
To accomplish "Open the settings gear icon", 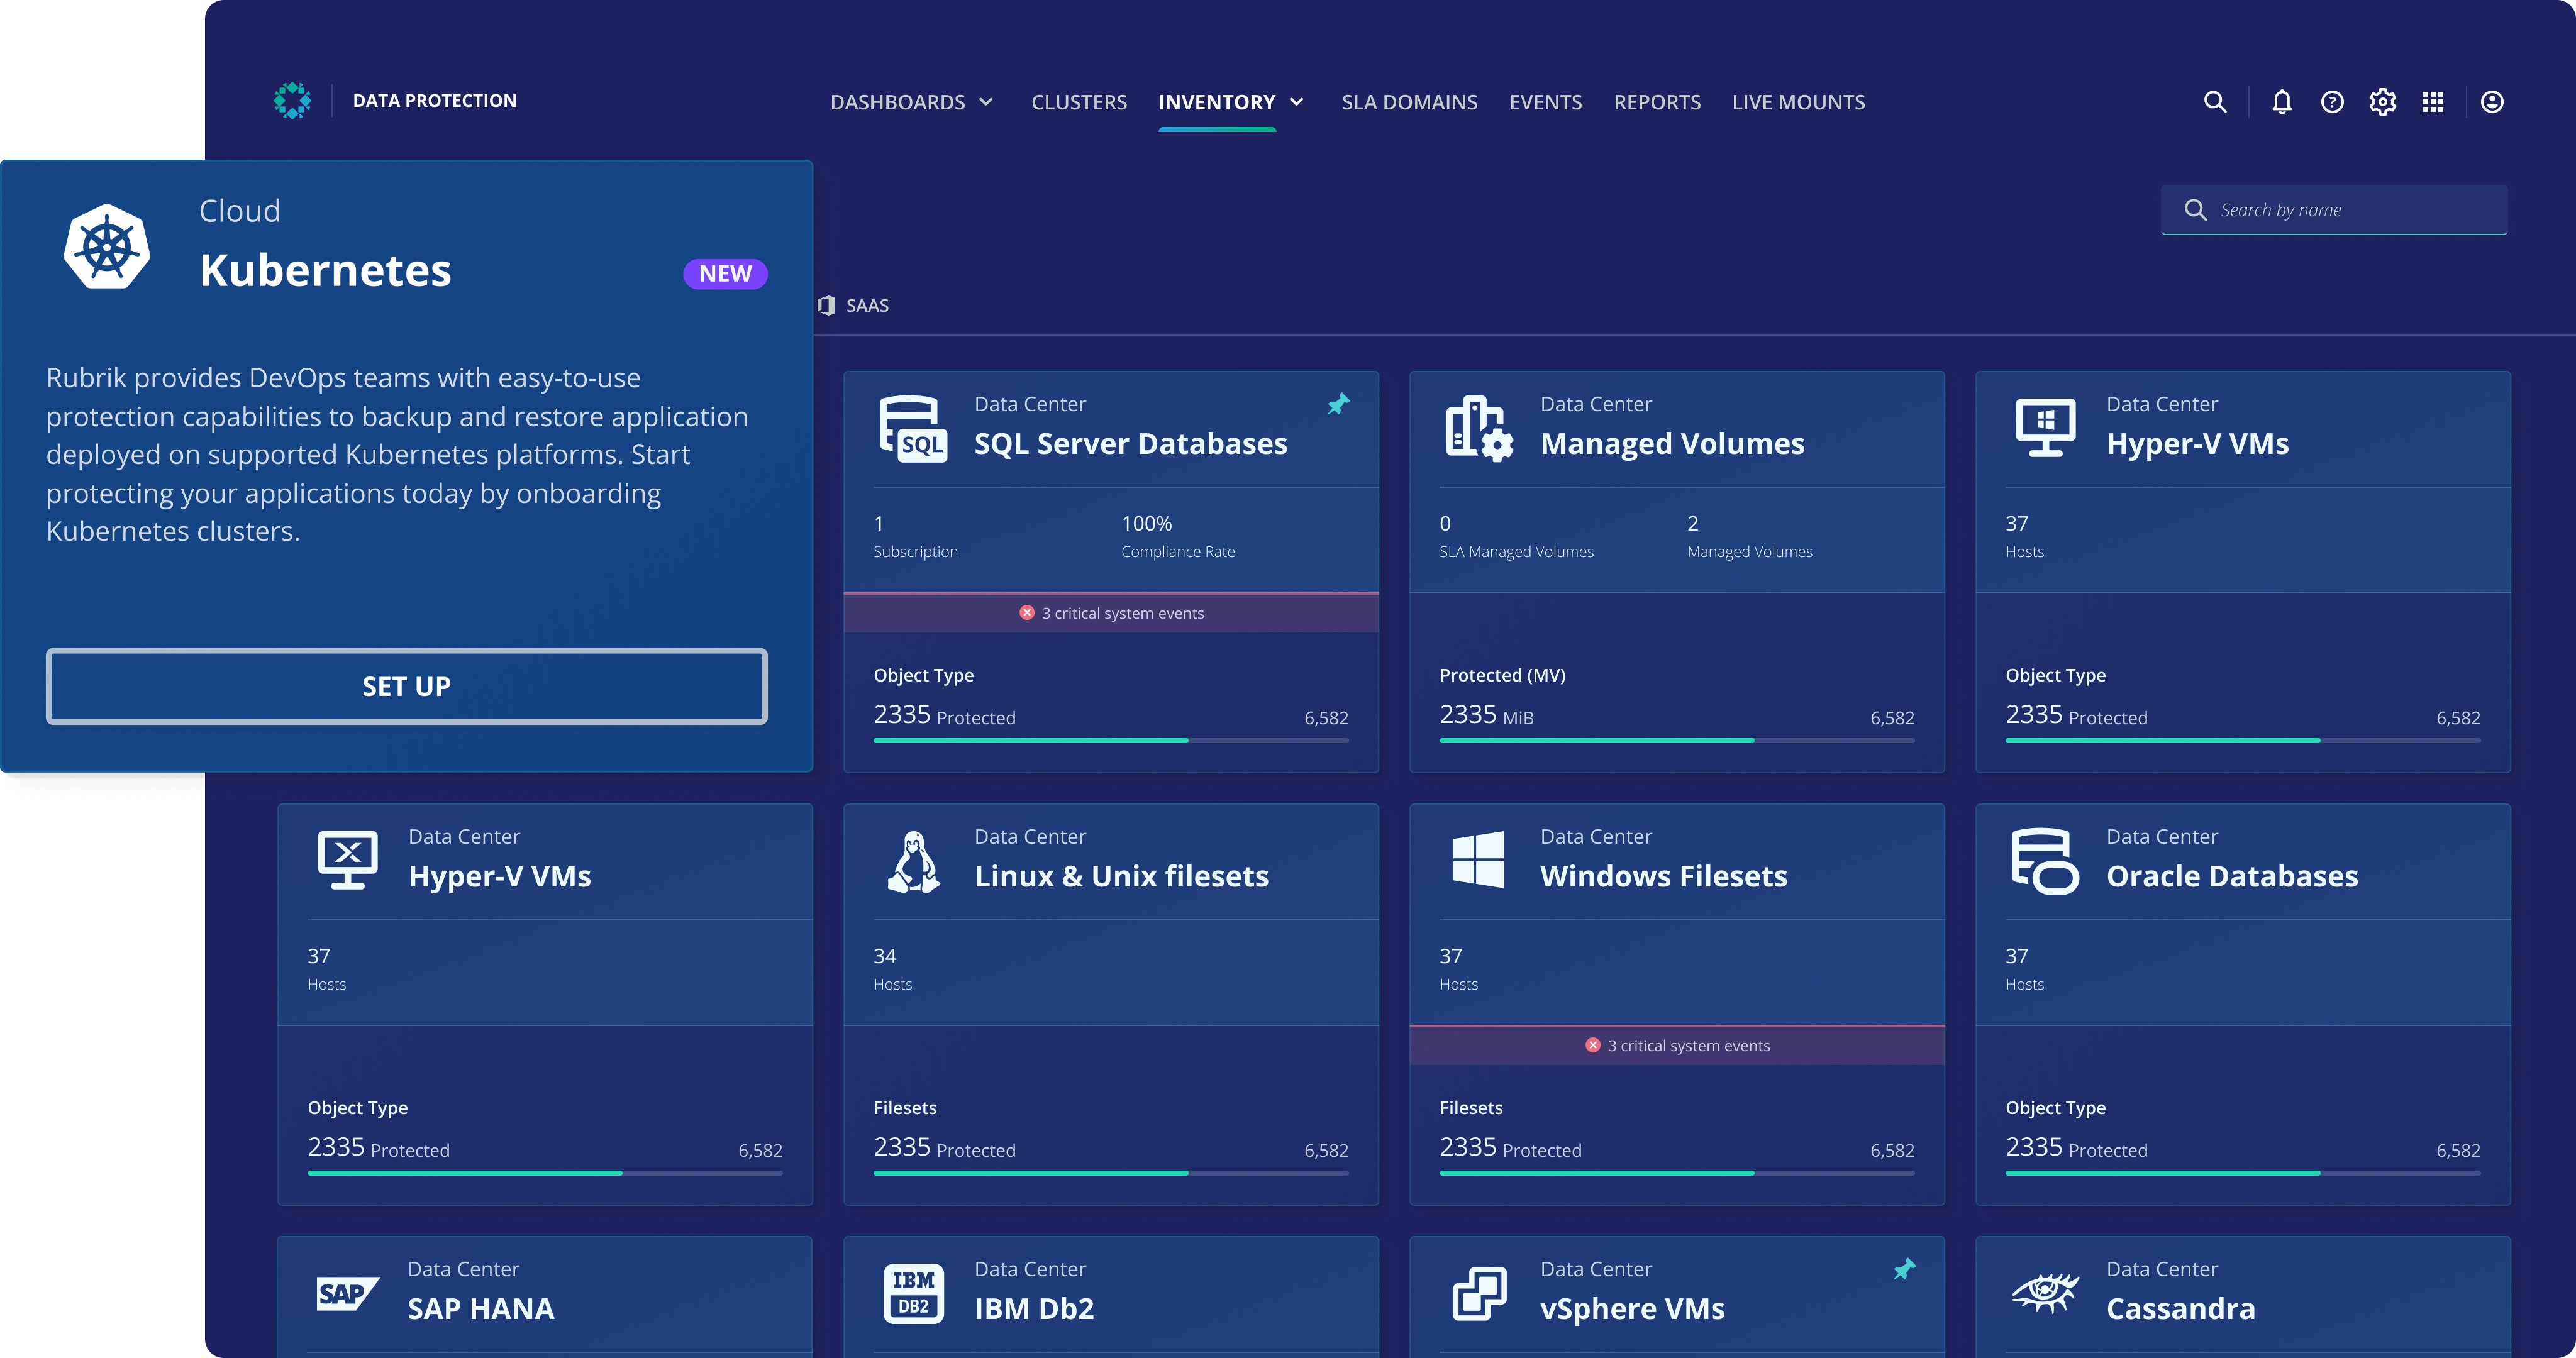I will click(x=2383, y=102).
